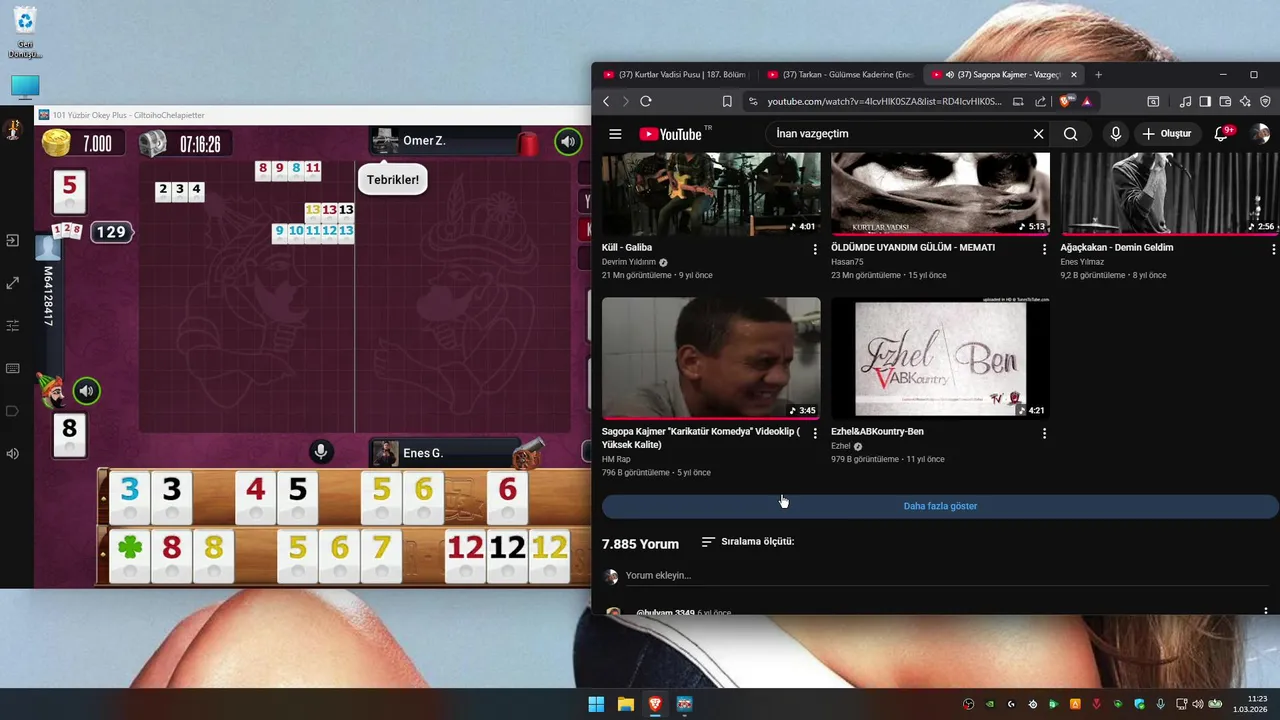Toggle emulator sidebar volume speaker
The image size is (1280, 720).
13,454
